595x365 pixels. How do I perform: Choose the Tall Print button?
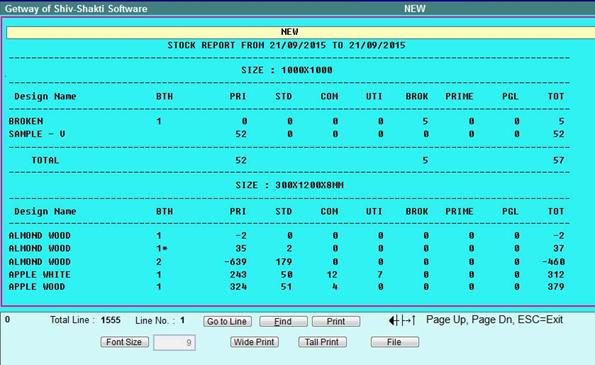(x=322, y=342)
